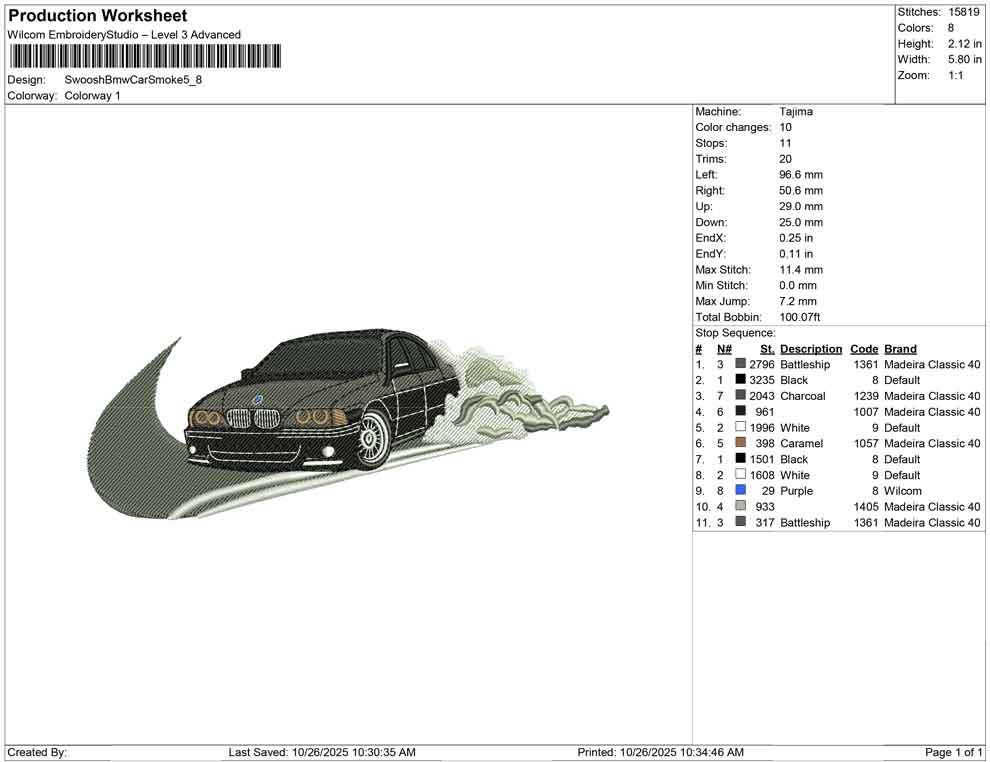This screenshot has height=762, width=990.
Task: Click the Tajima machine value
Action: click(x=796, y=112)
